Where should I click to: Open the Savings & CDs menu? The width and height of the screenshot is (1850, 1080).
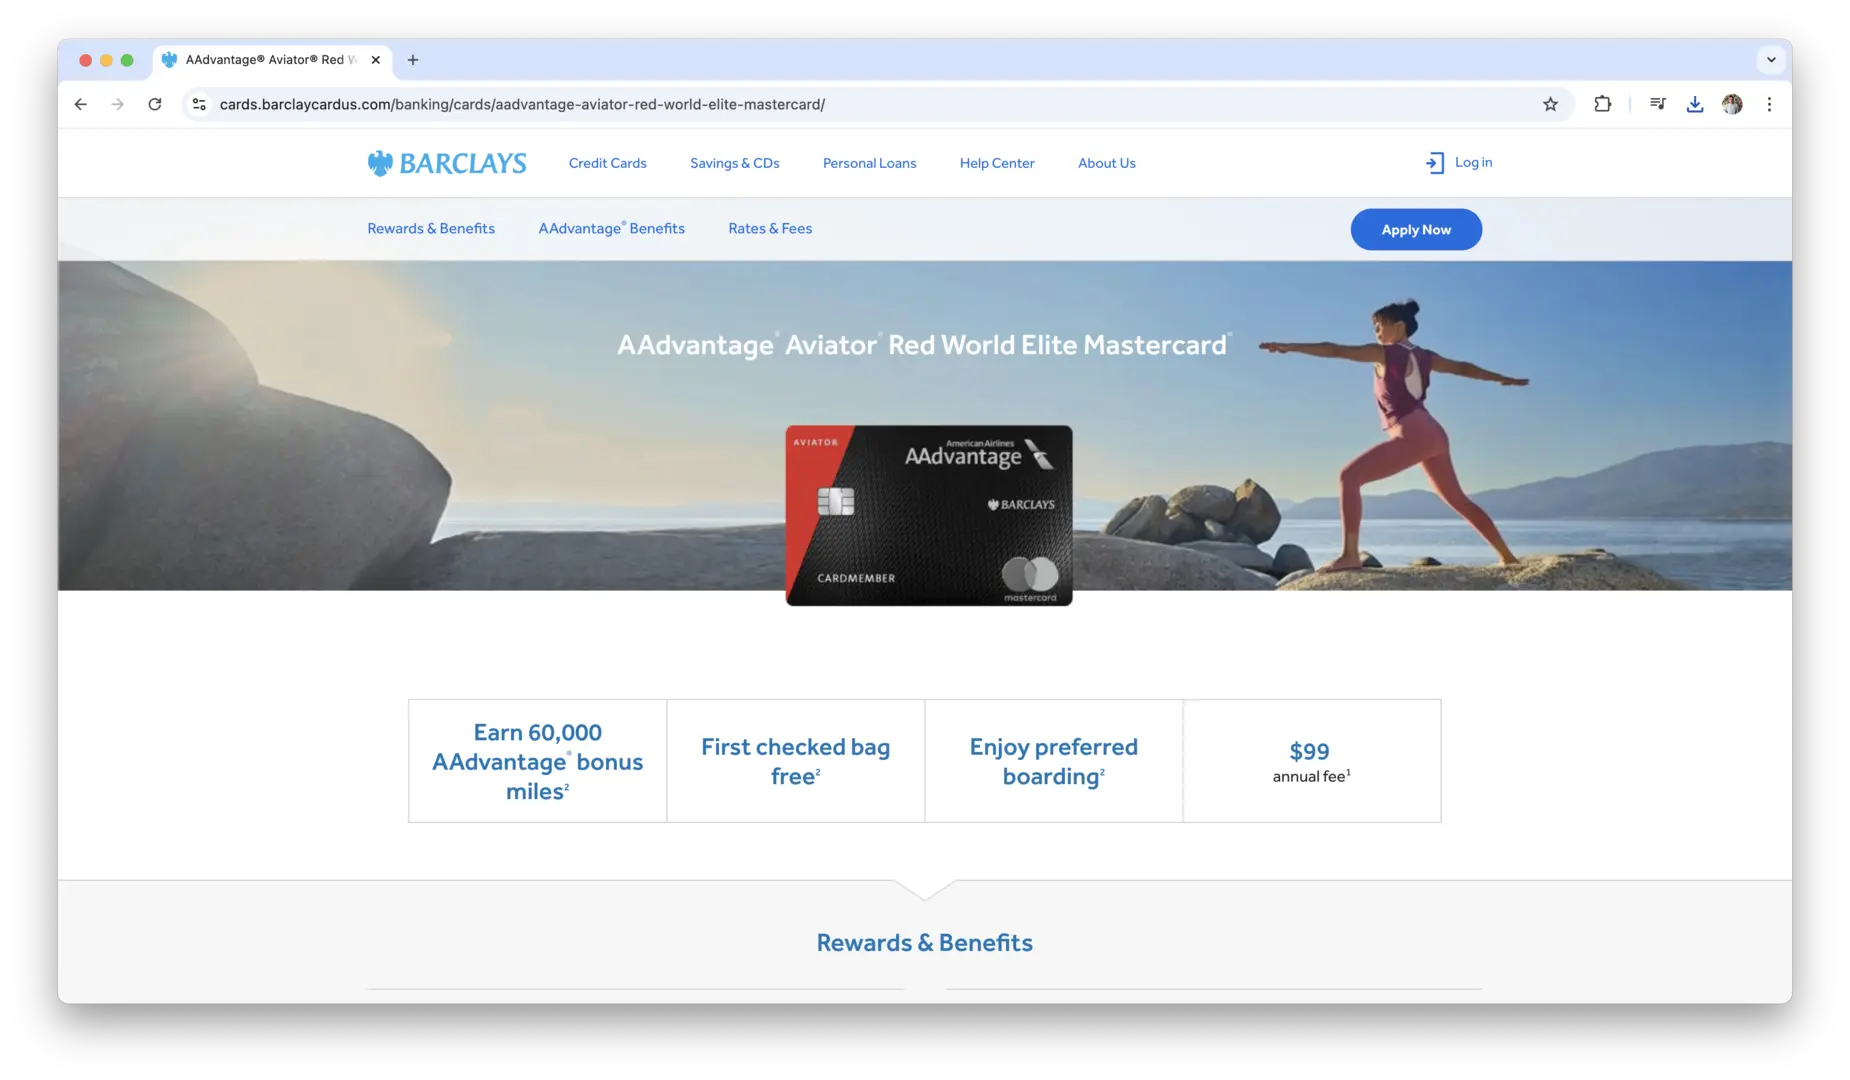(734, 163)
